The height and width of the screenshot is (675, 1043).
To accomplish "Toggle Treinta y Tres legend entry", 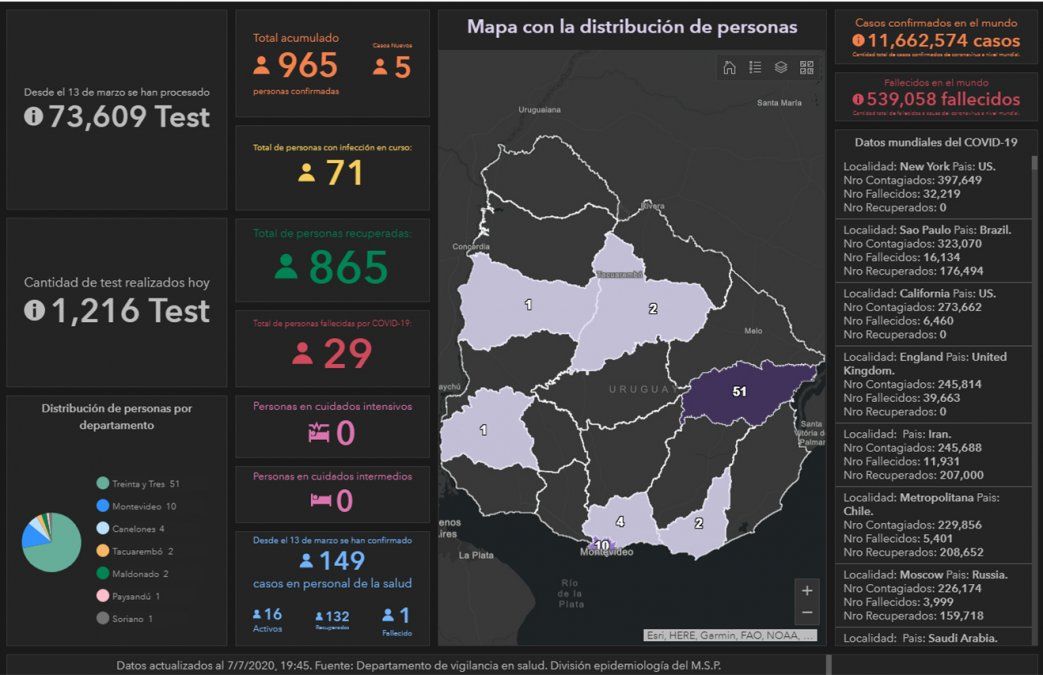I will tap(140, 484).
